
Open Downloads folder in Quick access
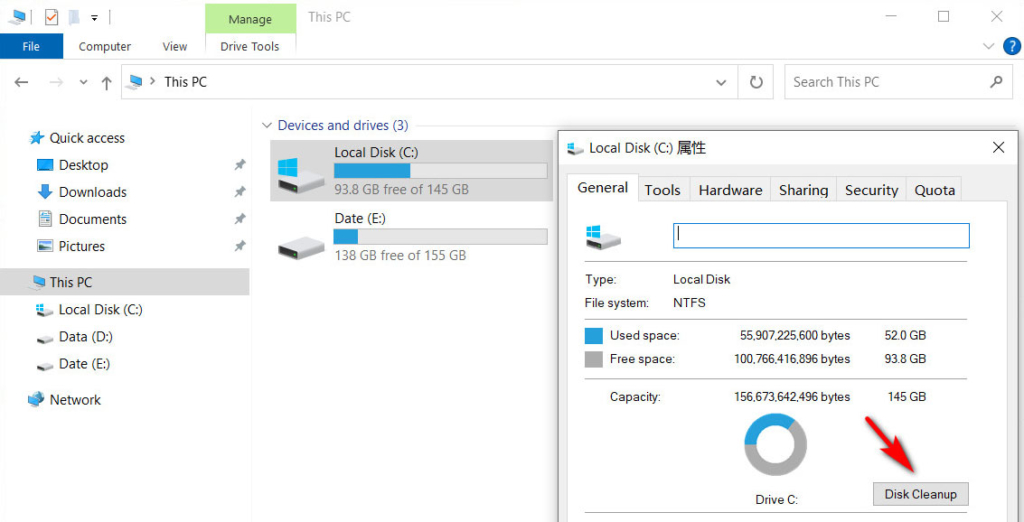(x=92, y=192)
